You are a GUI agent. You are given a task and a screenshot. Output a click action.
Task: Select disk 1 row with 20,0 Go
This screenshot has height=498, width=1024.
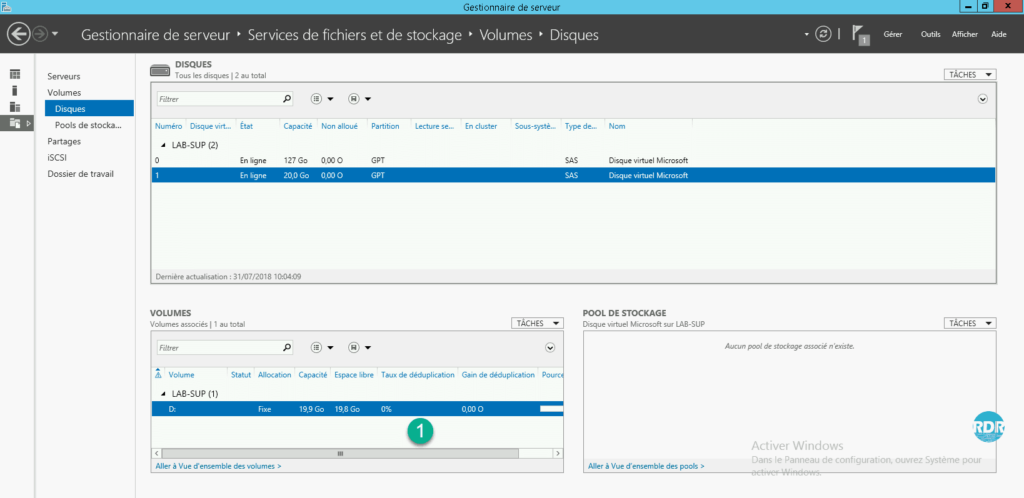pos(573,175)
